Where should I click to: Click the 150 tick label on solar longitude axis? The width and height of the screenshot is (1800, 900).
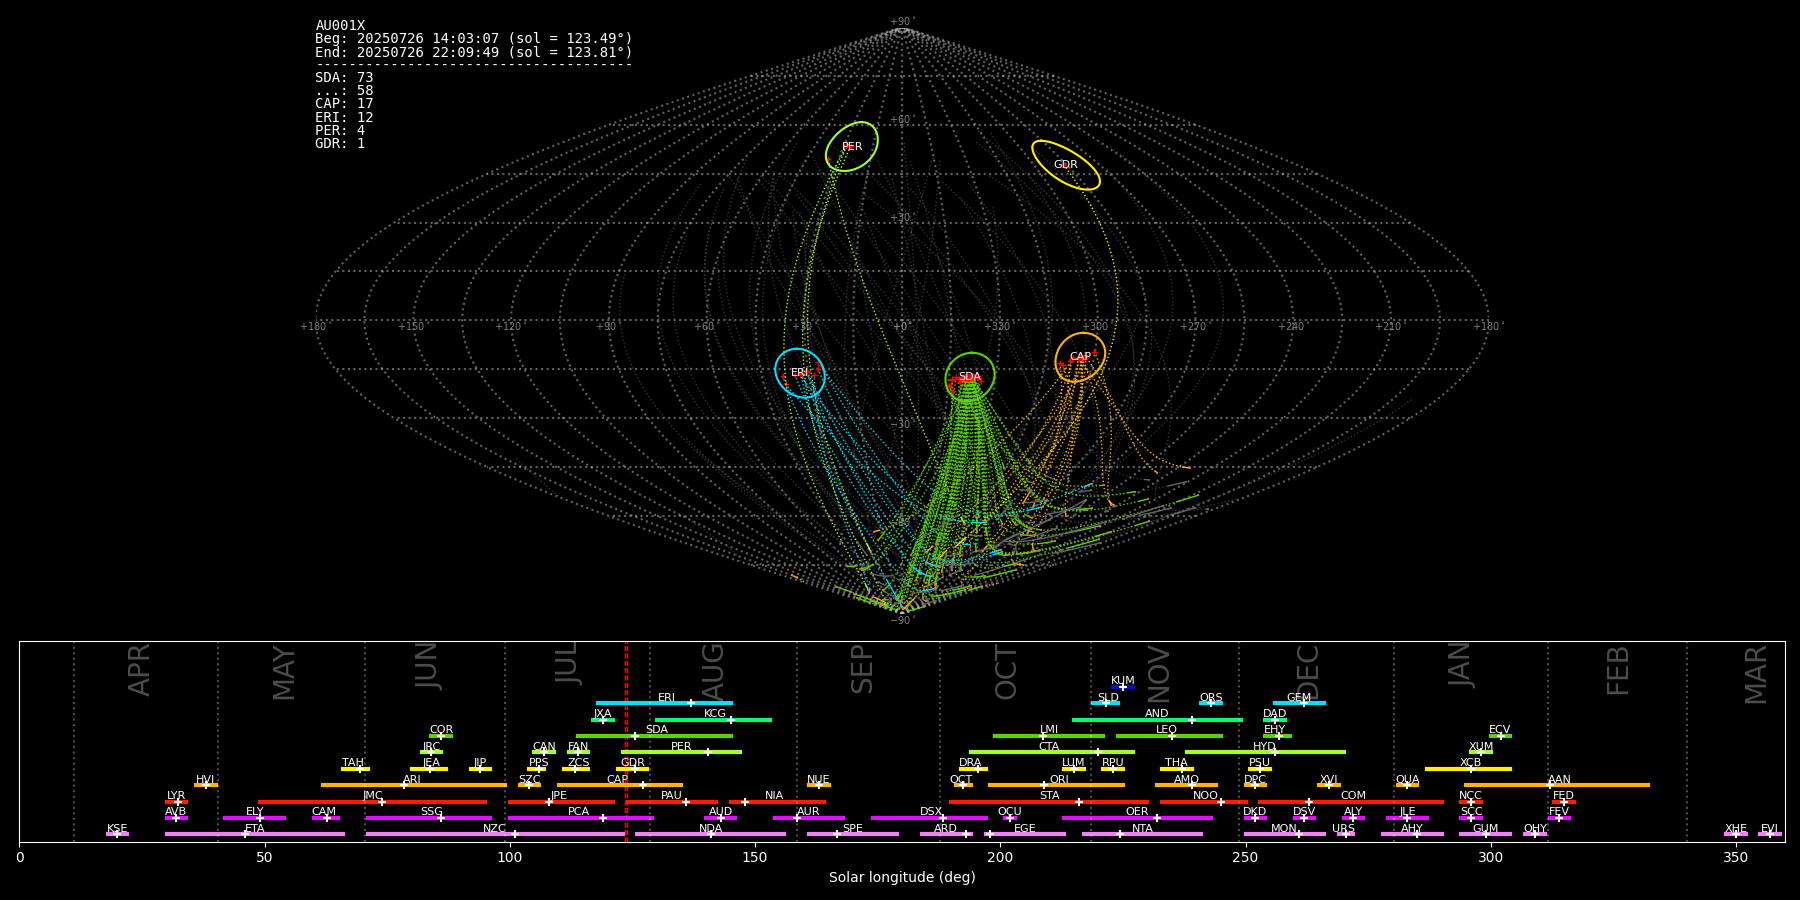point(755,858)
